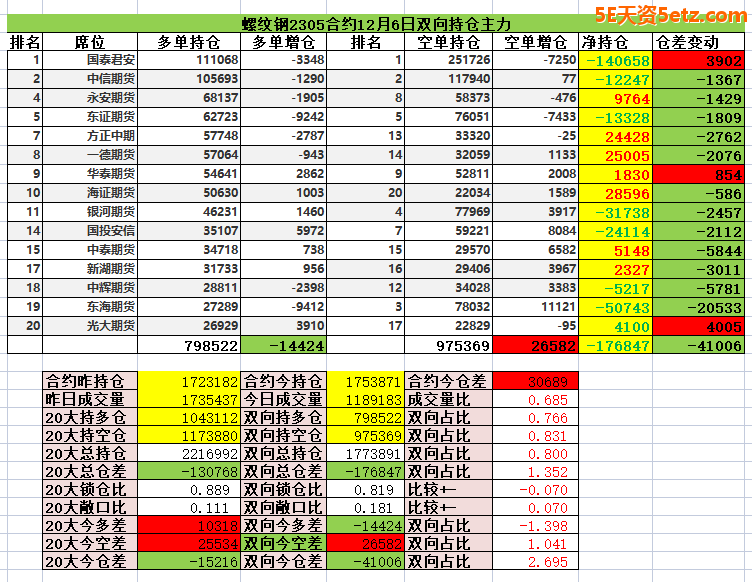The image size is (752, 582).
Task: Click the ratio value -1.398
Action: click(535, 525)
